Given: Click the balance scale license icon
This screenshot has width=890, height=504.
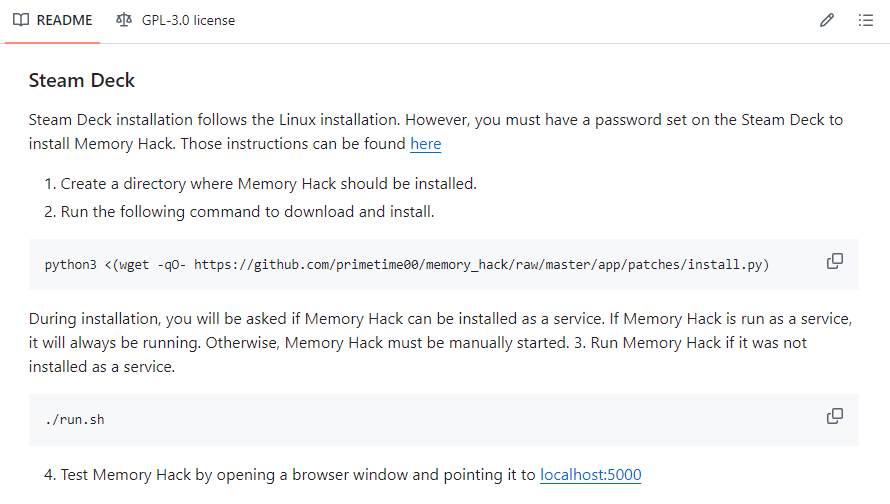Looking at the screenshot, I should [124, 20].
